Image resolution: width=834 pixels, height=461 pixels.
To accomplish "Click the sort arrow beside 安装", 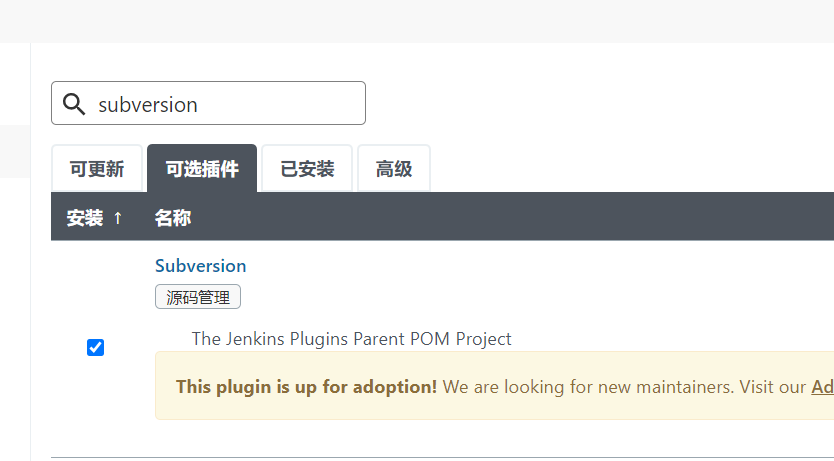I will point(118,217).
